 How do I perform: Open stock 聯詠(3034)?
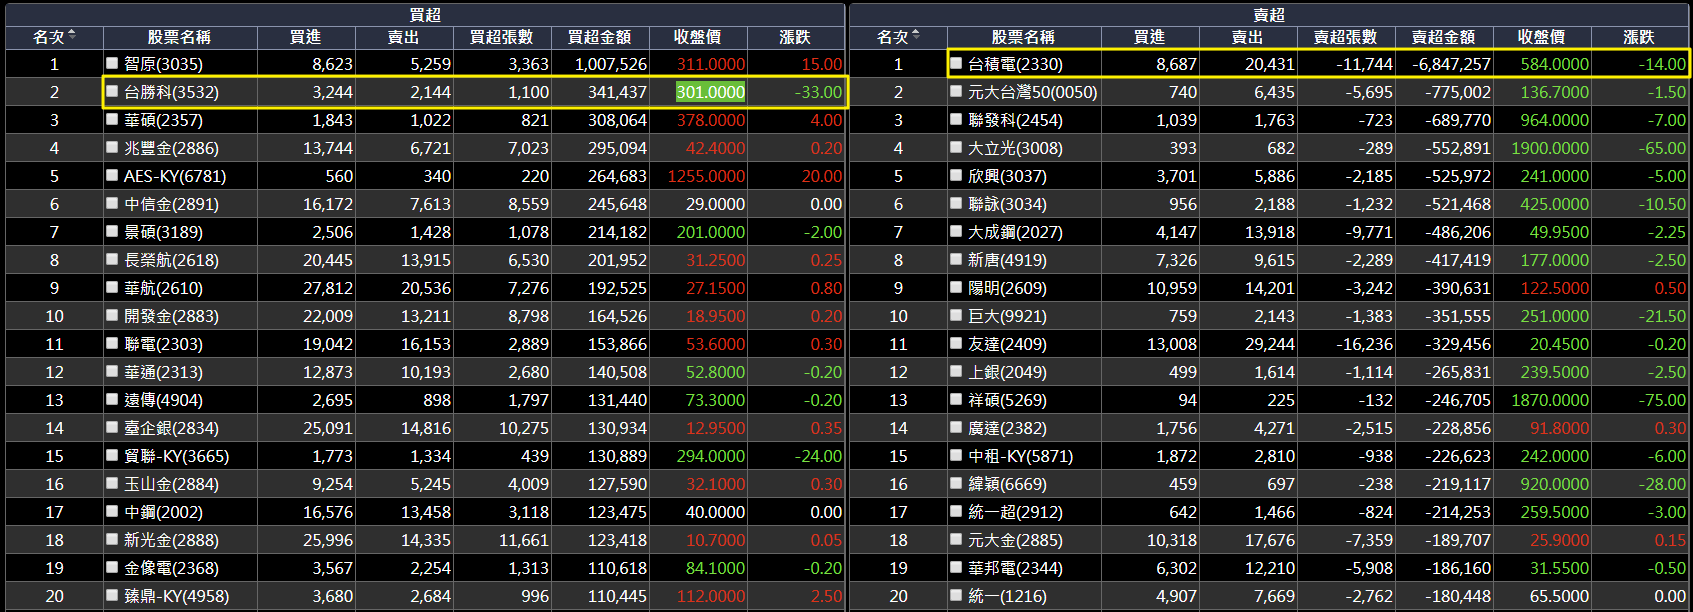(x=1007, y=204)
